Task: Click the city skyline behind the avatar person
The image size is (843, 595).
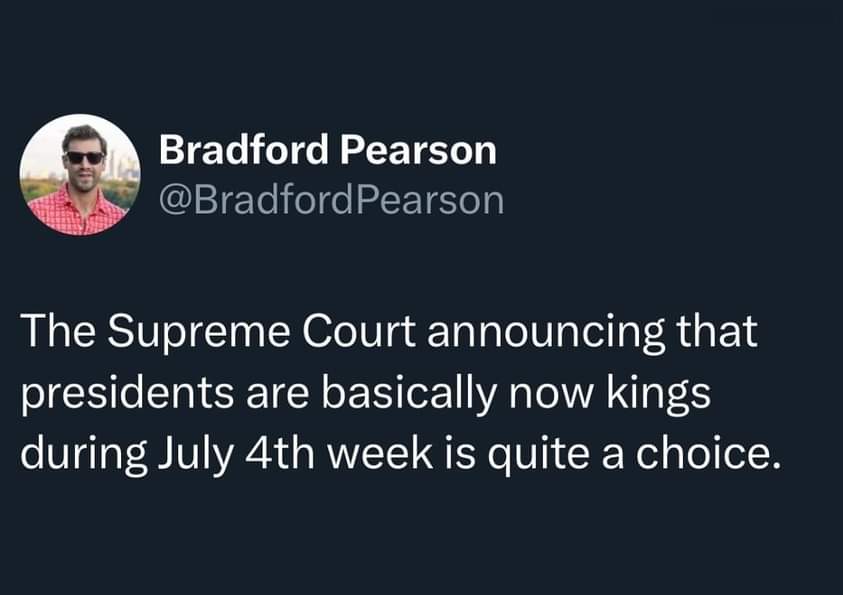Action: 121,166
